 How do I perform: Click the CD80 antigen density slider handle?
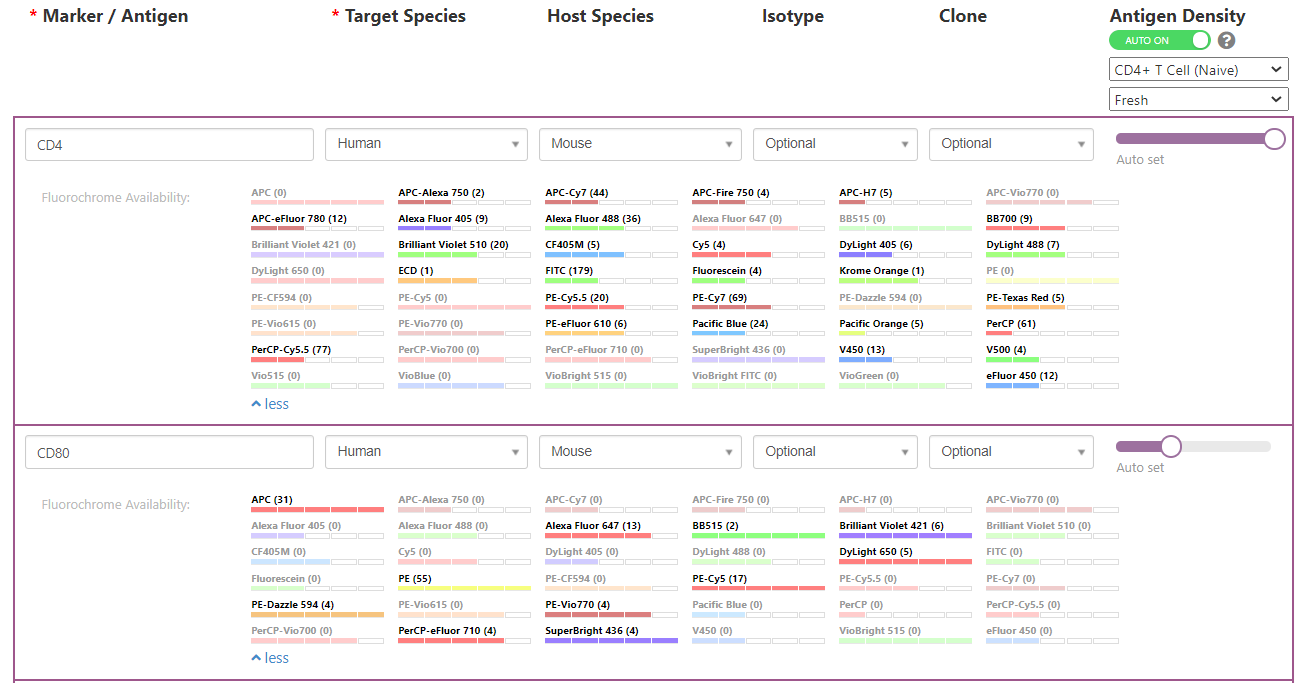pyautogui.click(x=1171, y=446)
